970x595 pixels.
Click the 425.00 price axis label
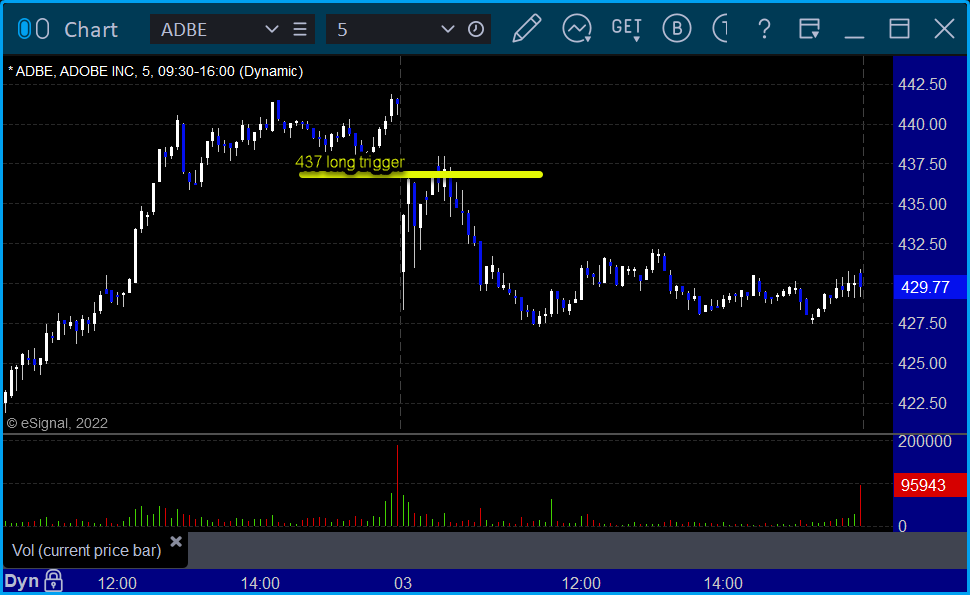point(922,363)
